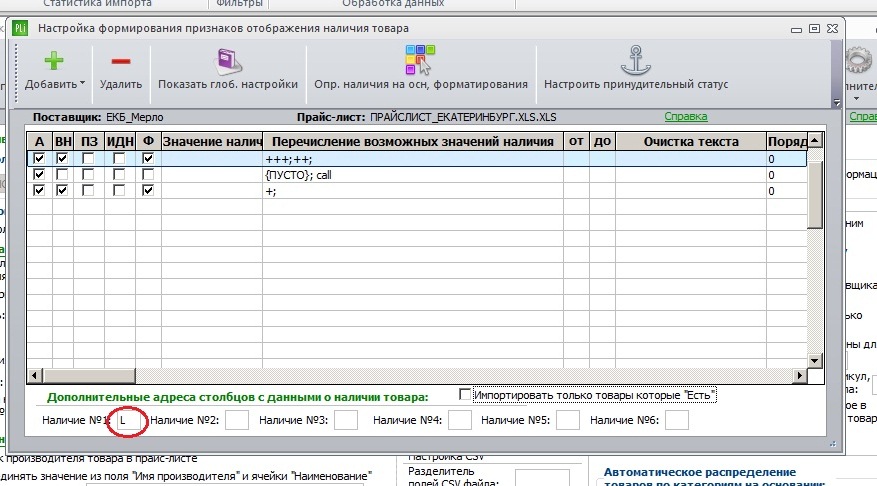Click Порядок value 0 in {ПУСТО}; call row
This screenshot has width=877, height=486.
786,175
